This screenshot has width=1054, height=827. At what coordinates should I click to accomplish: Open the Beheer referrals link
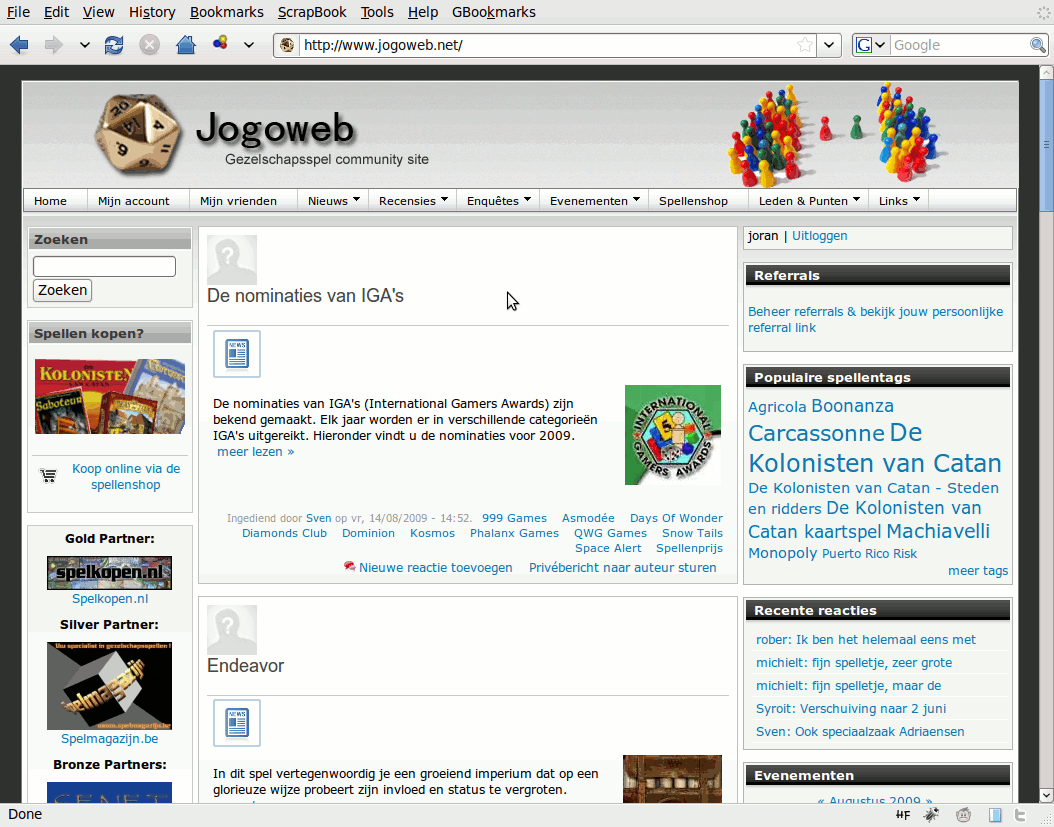[x=875, y=319]
